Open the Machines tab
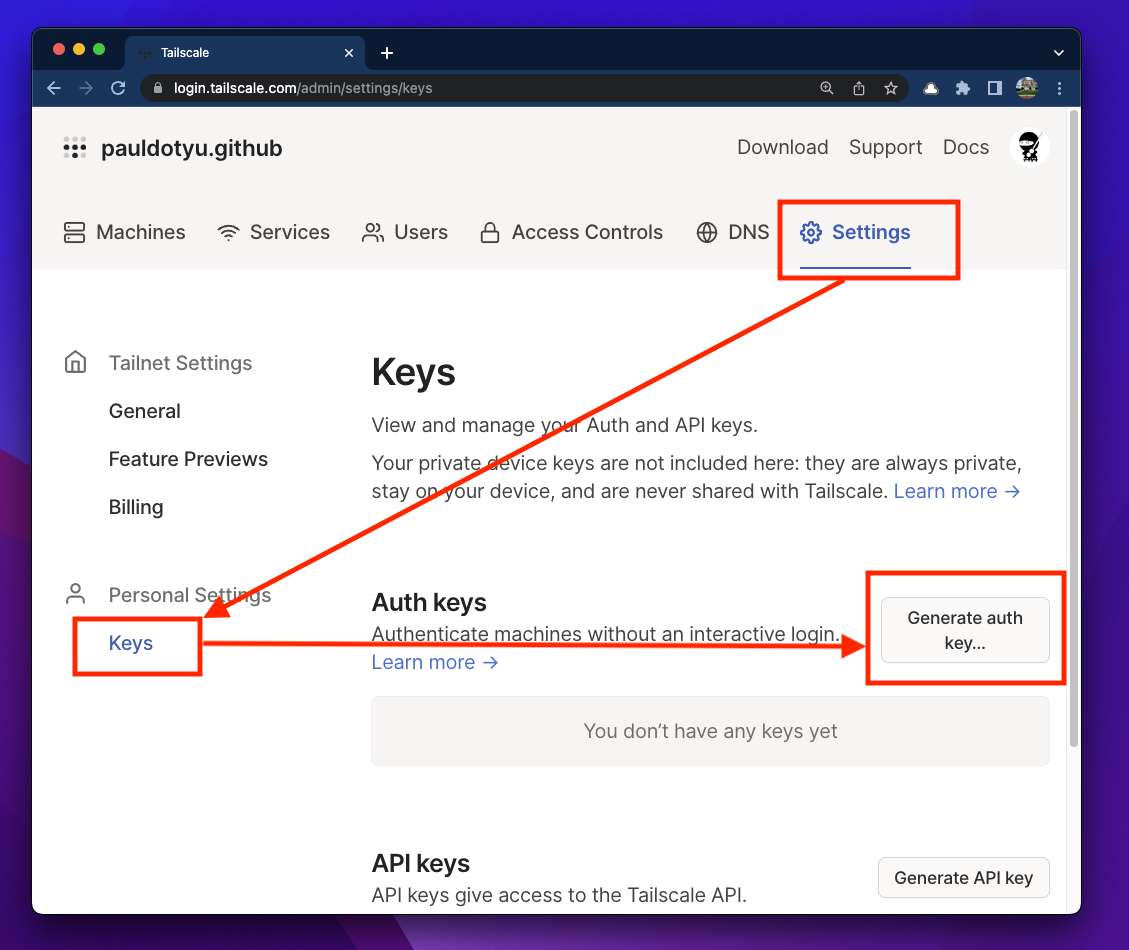The height and width of the screenshot is (950, 1129). (125, 232)
